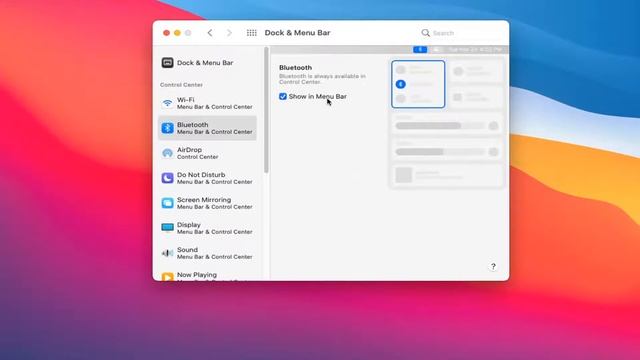Image resolution: width=640 pixels, height=360 pixels.
Task: Click the Bluetooth icon in the Control Center preview
Action: 400,84
